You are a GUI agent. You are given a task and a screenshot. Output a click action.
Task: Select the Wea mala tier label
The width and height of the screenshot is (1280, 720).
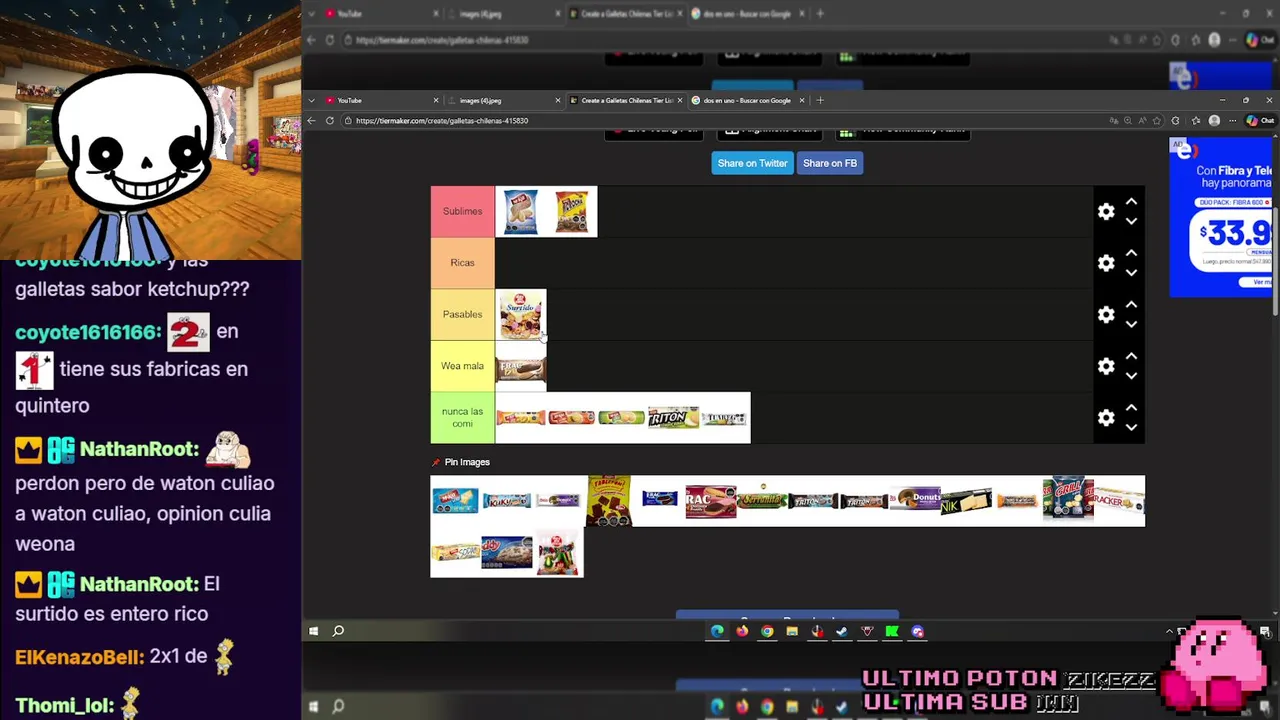pos(462,366)
